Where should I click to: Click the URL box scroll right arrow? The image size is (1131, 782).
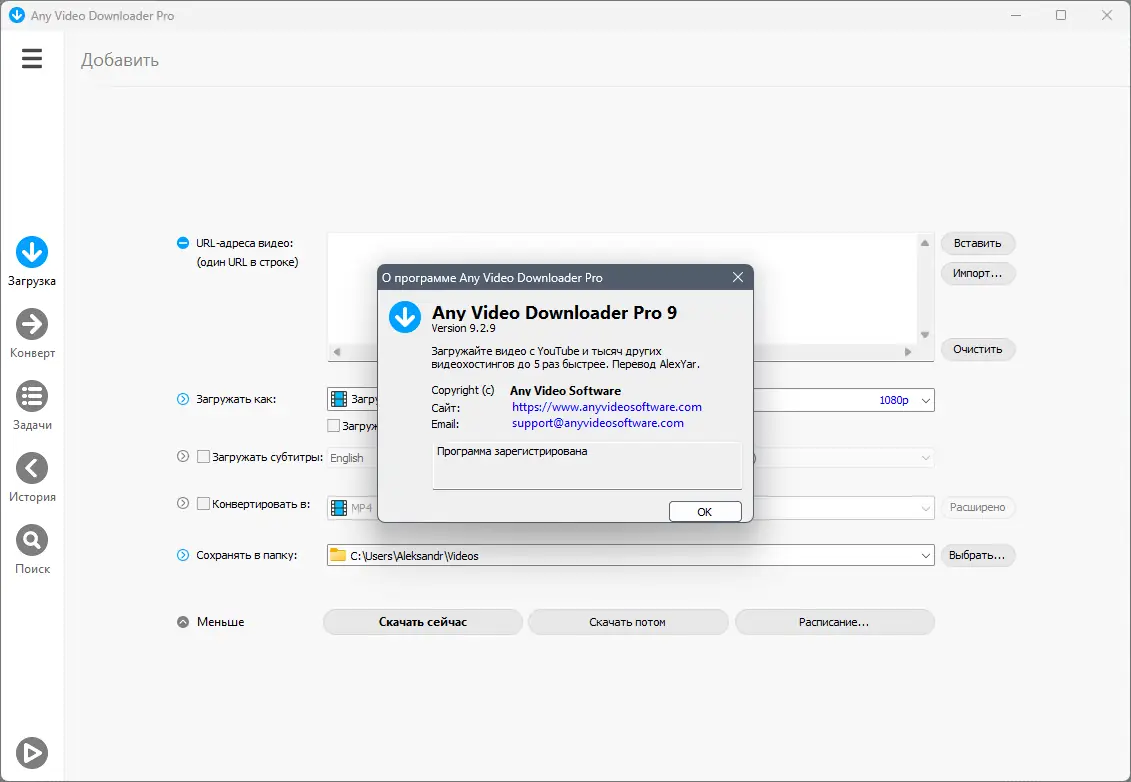point(907,352)
